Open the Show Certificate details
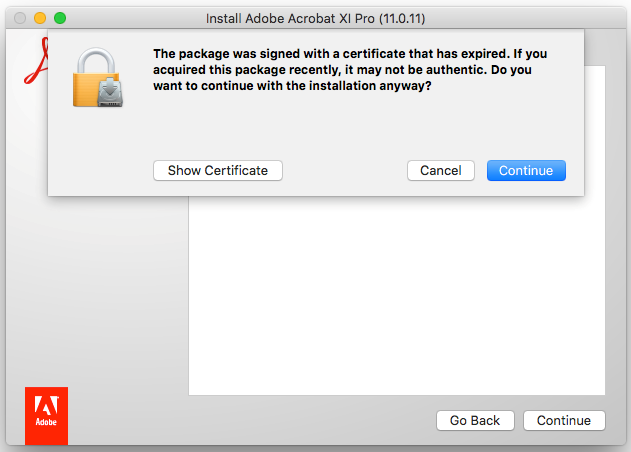Viewport: 631px width, 452px height. 218,171
